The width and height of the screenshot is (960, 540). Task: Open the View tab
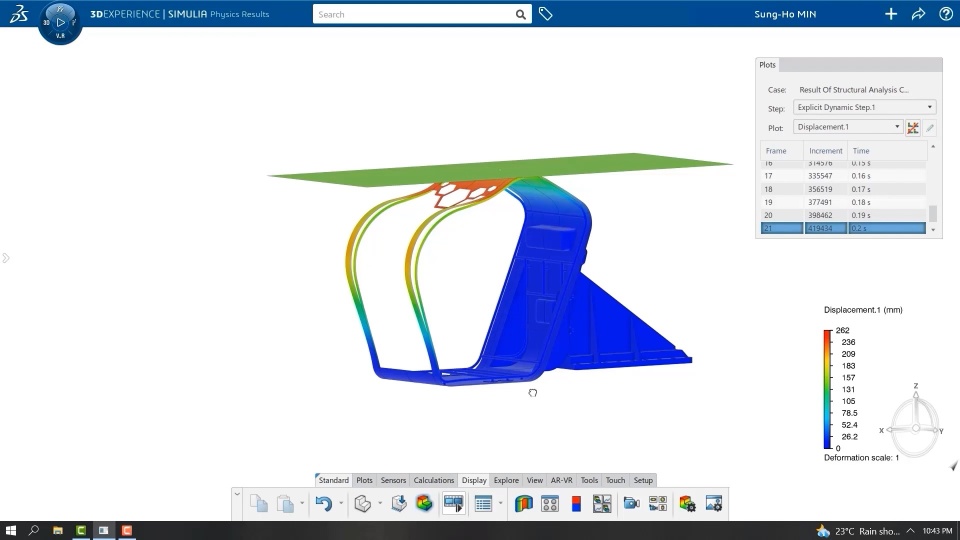click(534, 480)
